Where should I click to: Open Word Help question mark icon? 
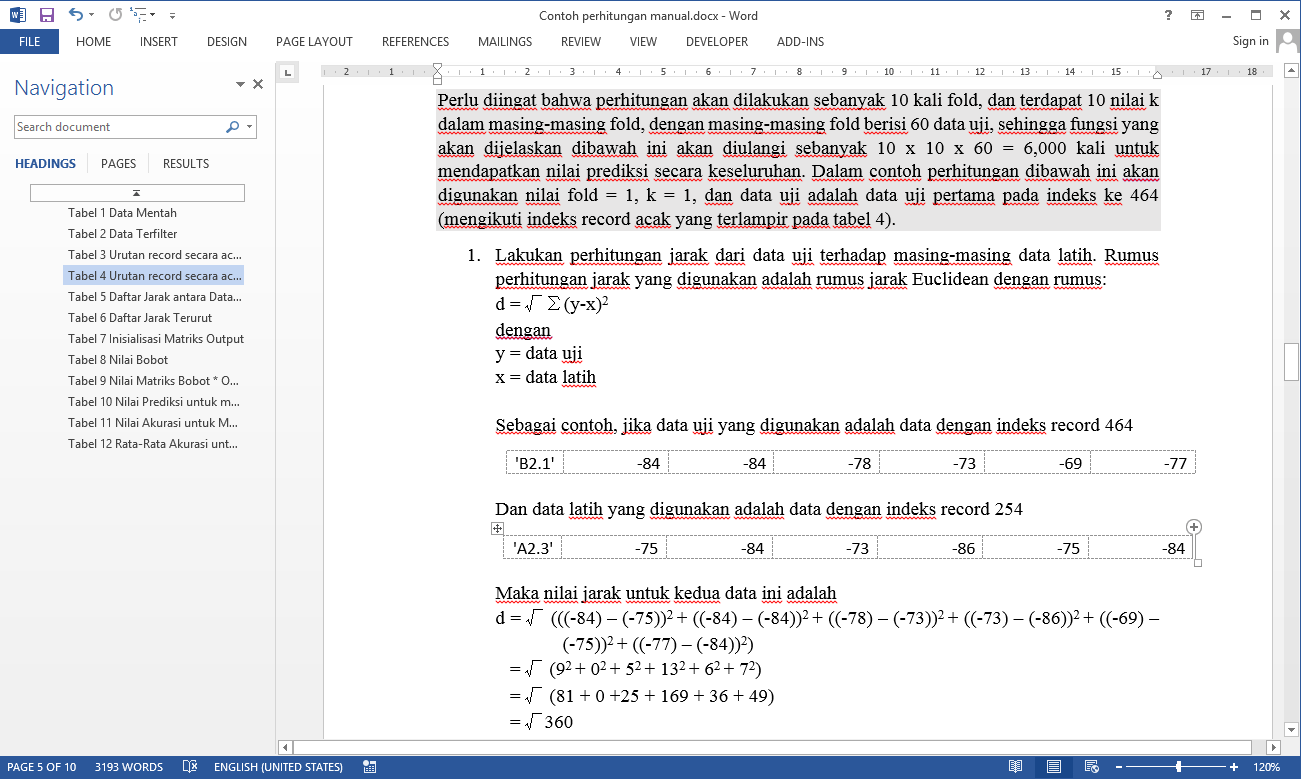[1168, 15]
